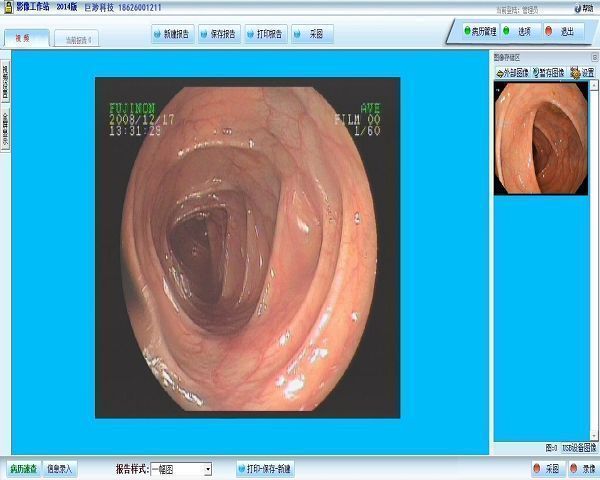Viewport: 600px width, 480px height.
Task: Click the red 退出 exit button
Action: coord(562,31)
